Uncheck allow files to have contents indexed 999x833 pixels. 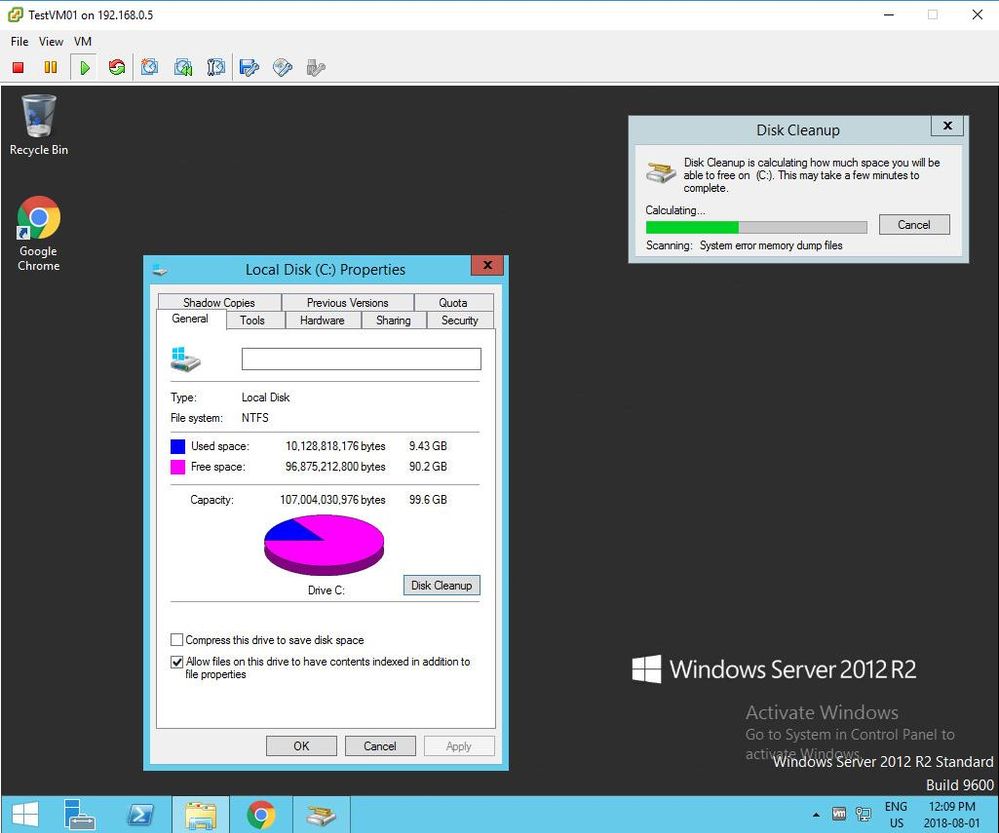click(177, 662)
